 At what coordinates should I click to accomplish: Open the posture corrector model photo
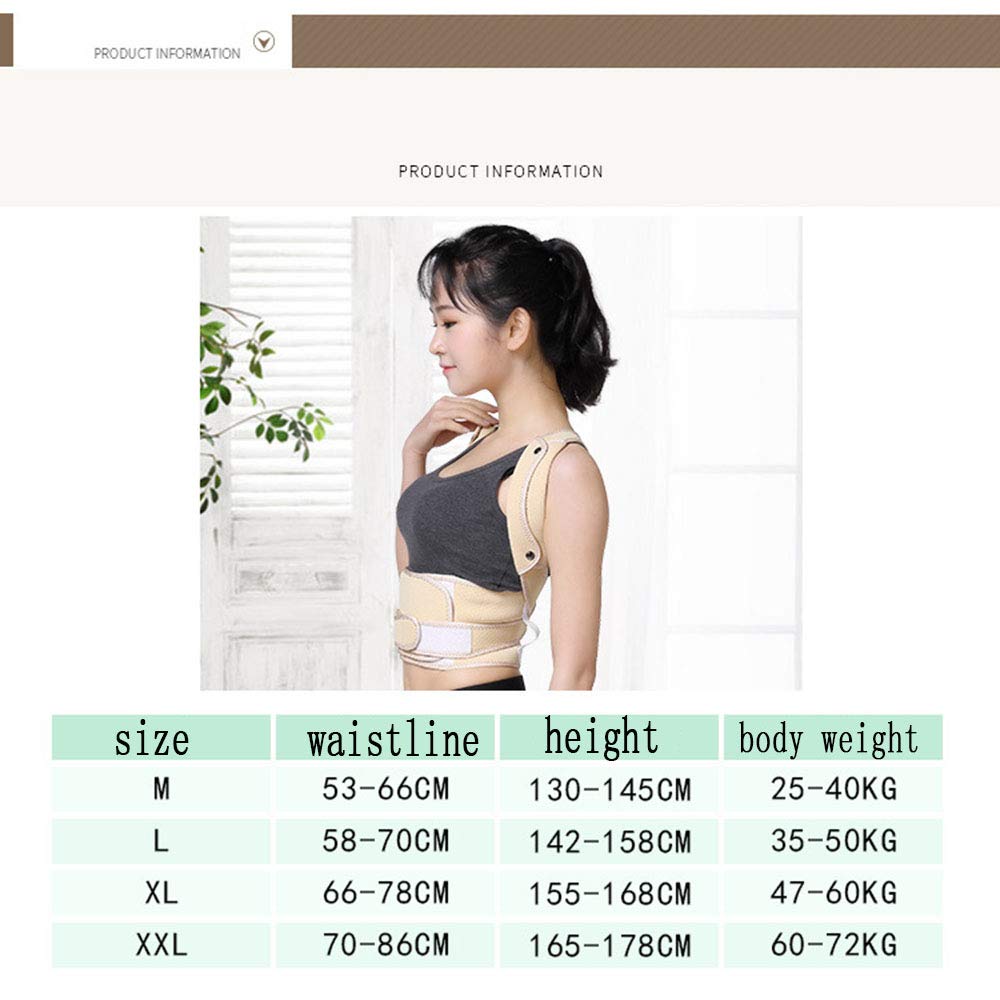point(501,453)
